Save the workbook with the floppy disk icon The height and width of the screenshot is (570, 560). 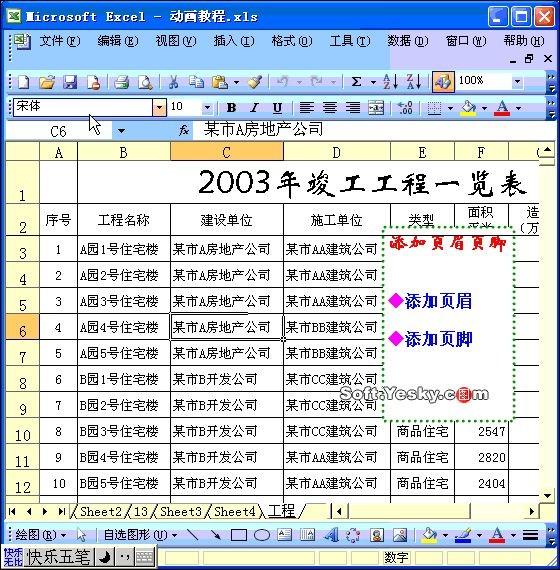click(x=70, y=82)
